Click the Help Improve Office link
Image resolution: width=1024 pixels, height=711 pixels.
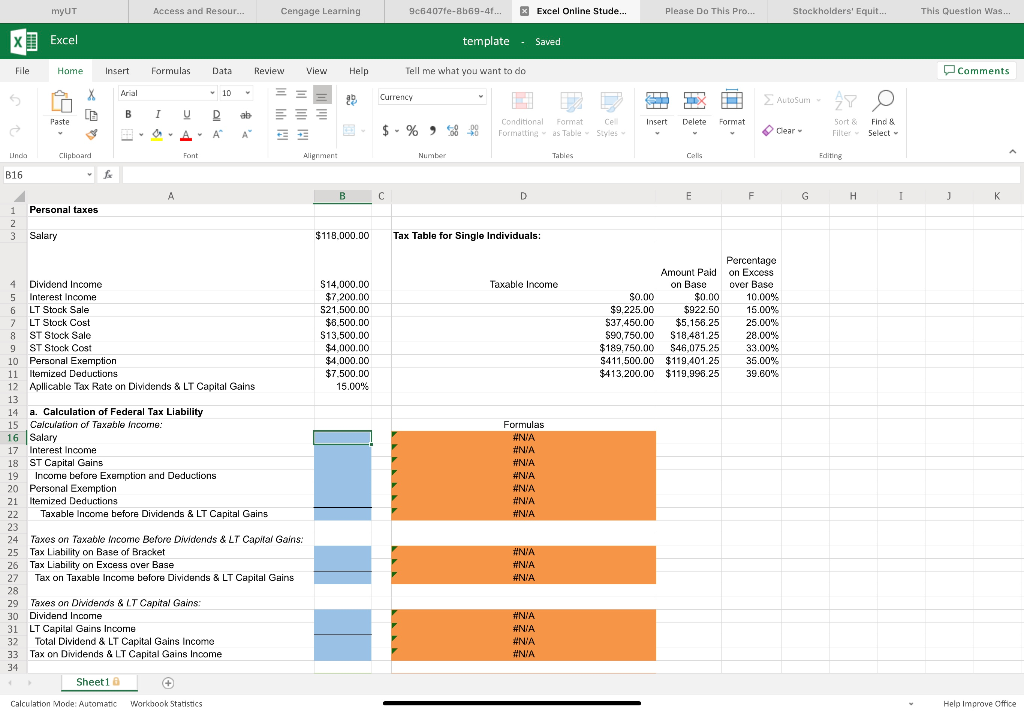click(979, 703)
